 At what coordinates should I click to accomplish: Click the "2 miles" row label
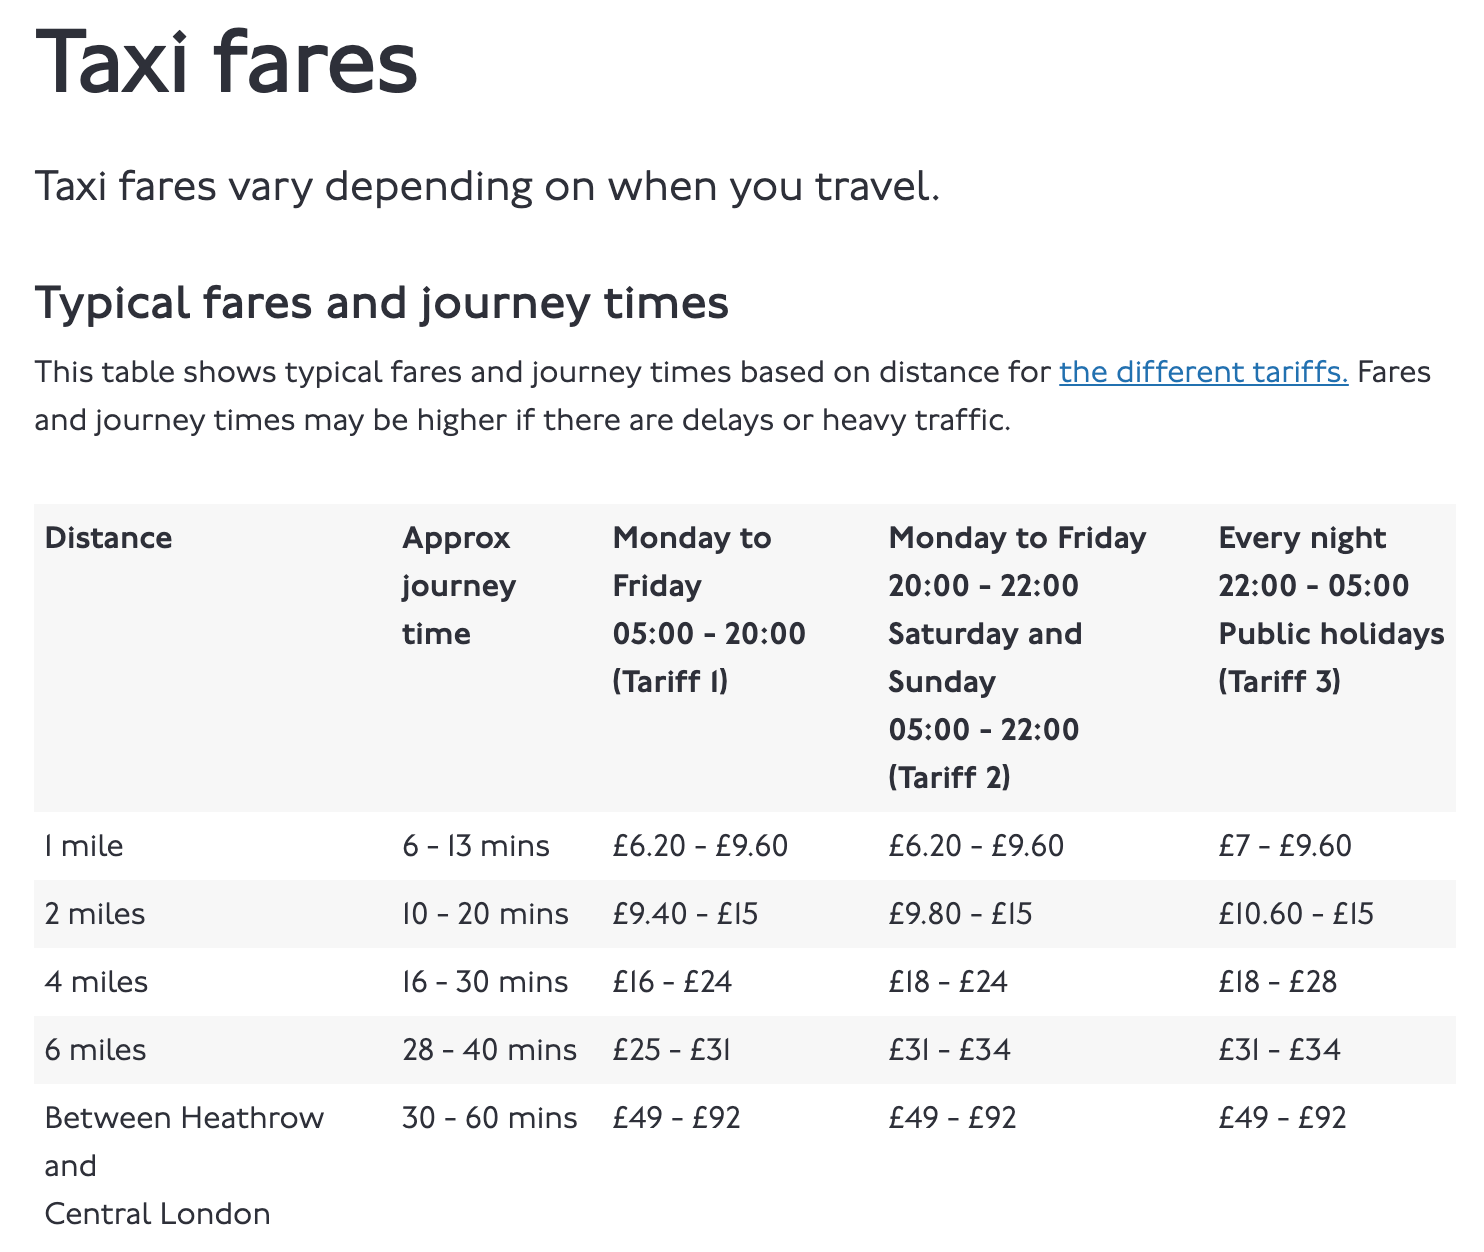95,914
